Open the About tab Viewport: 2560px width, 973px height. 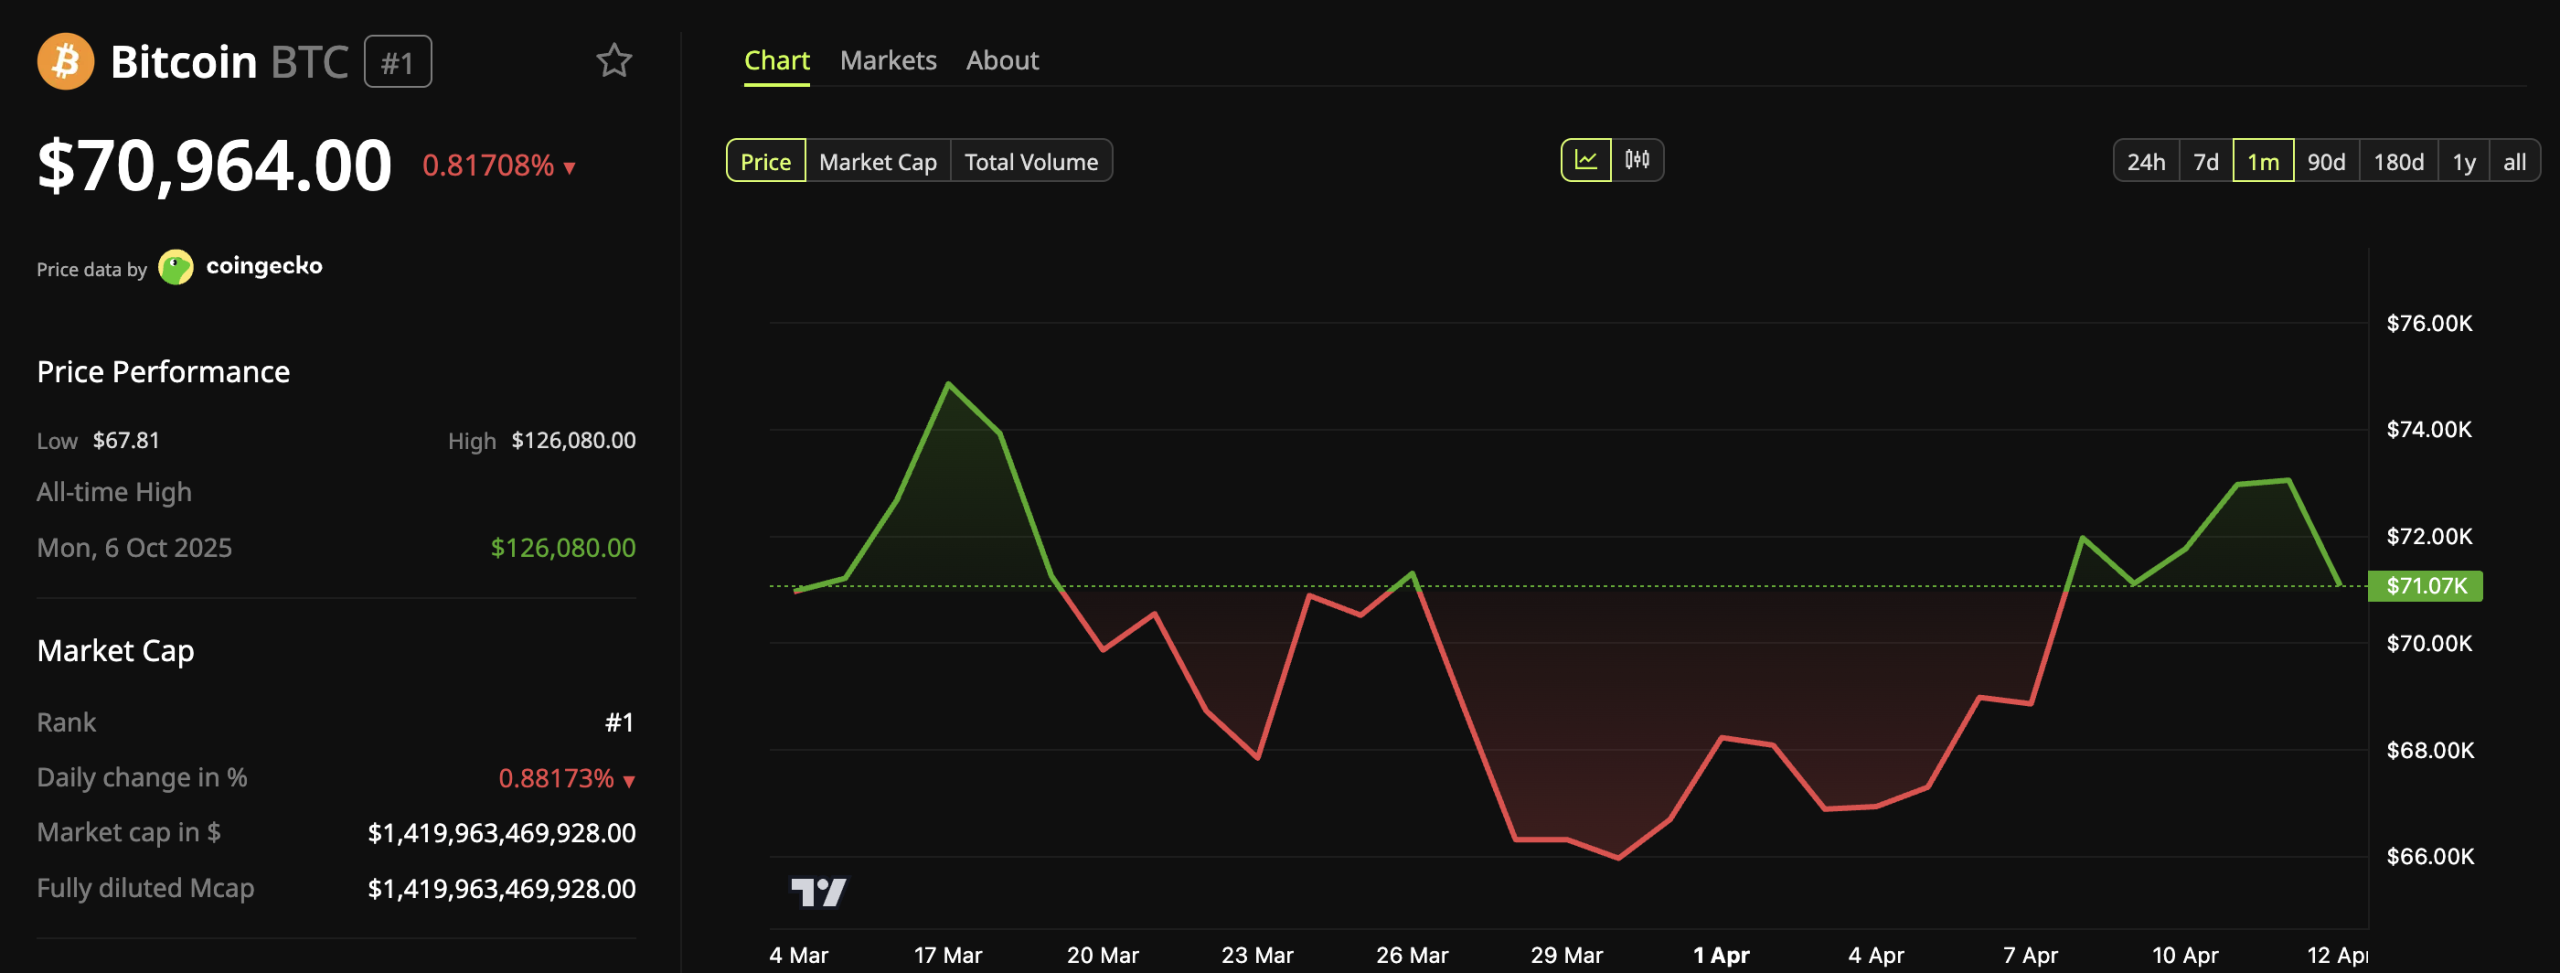point(1002,61)
